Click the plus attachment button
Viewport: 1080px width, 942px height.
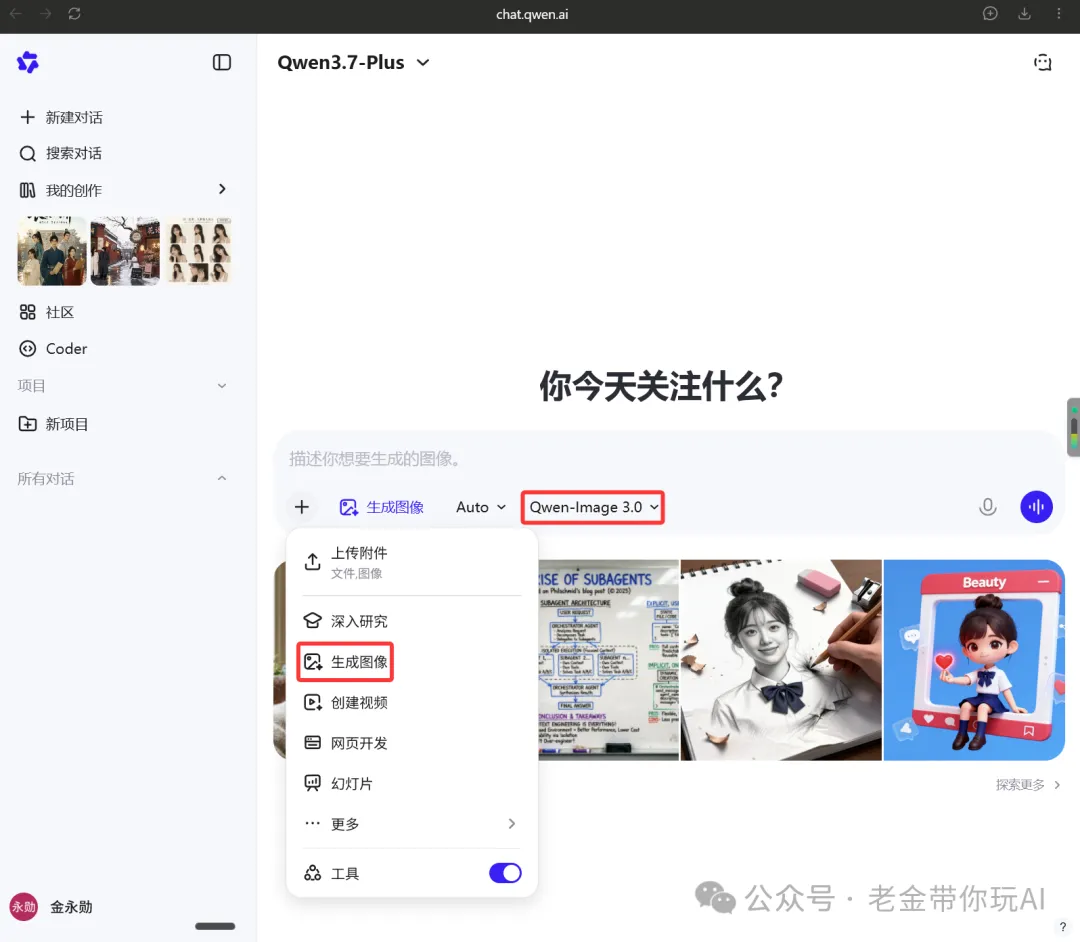coord(302,507)
